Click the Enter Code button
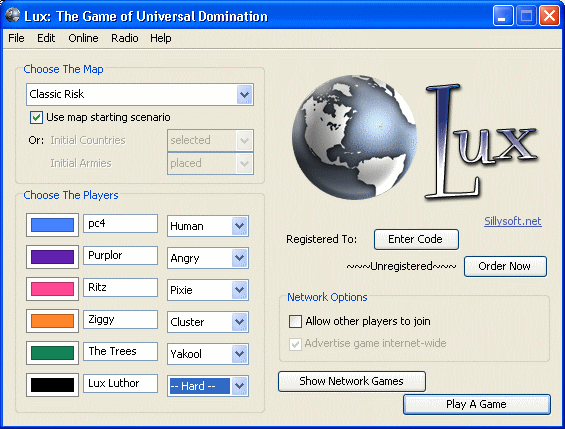Viewport: 565px width, 429px height. pyautogui.click(x=416, y=239)
